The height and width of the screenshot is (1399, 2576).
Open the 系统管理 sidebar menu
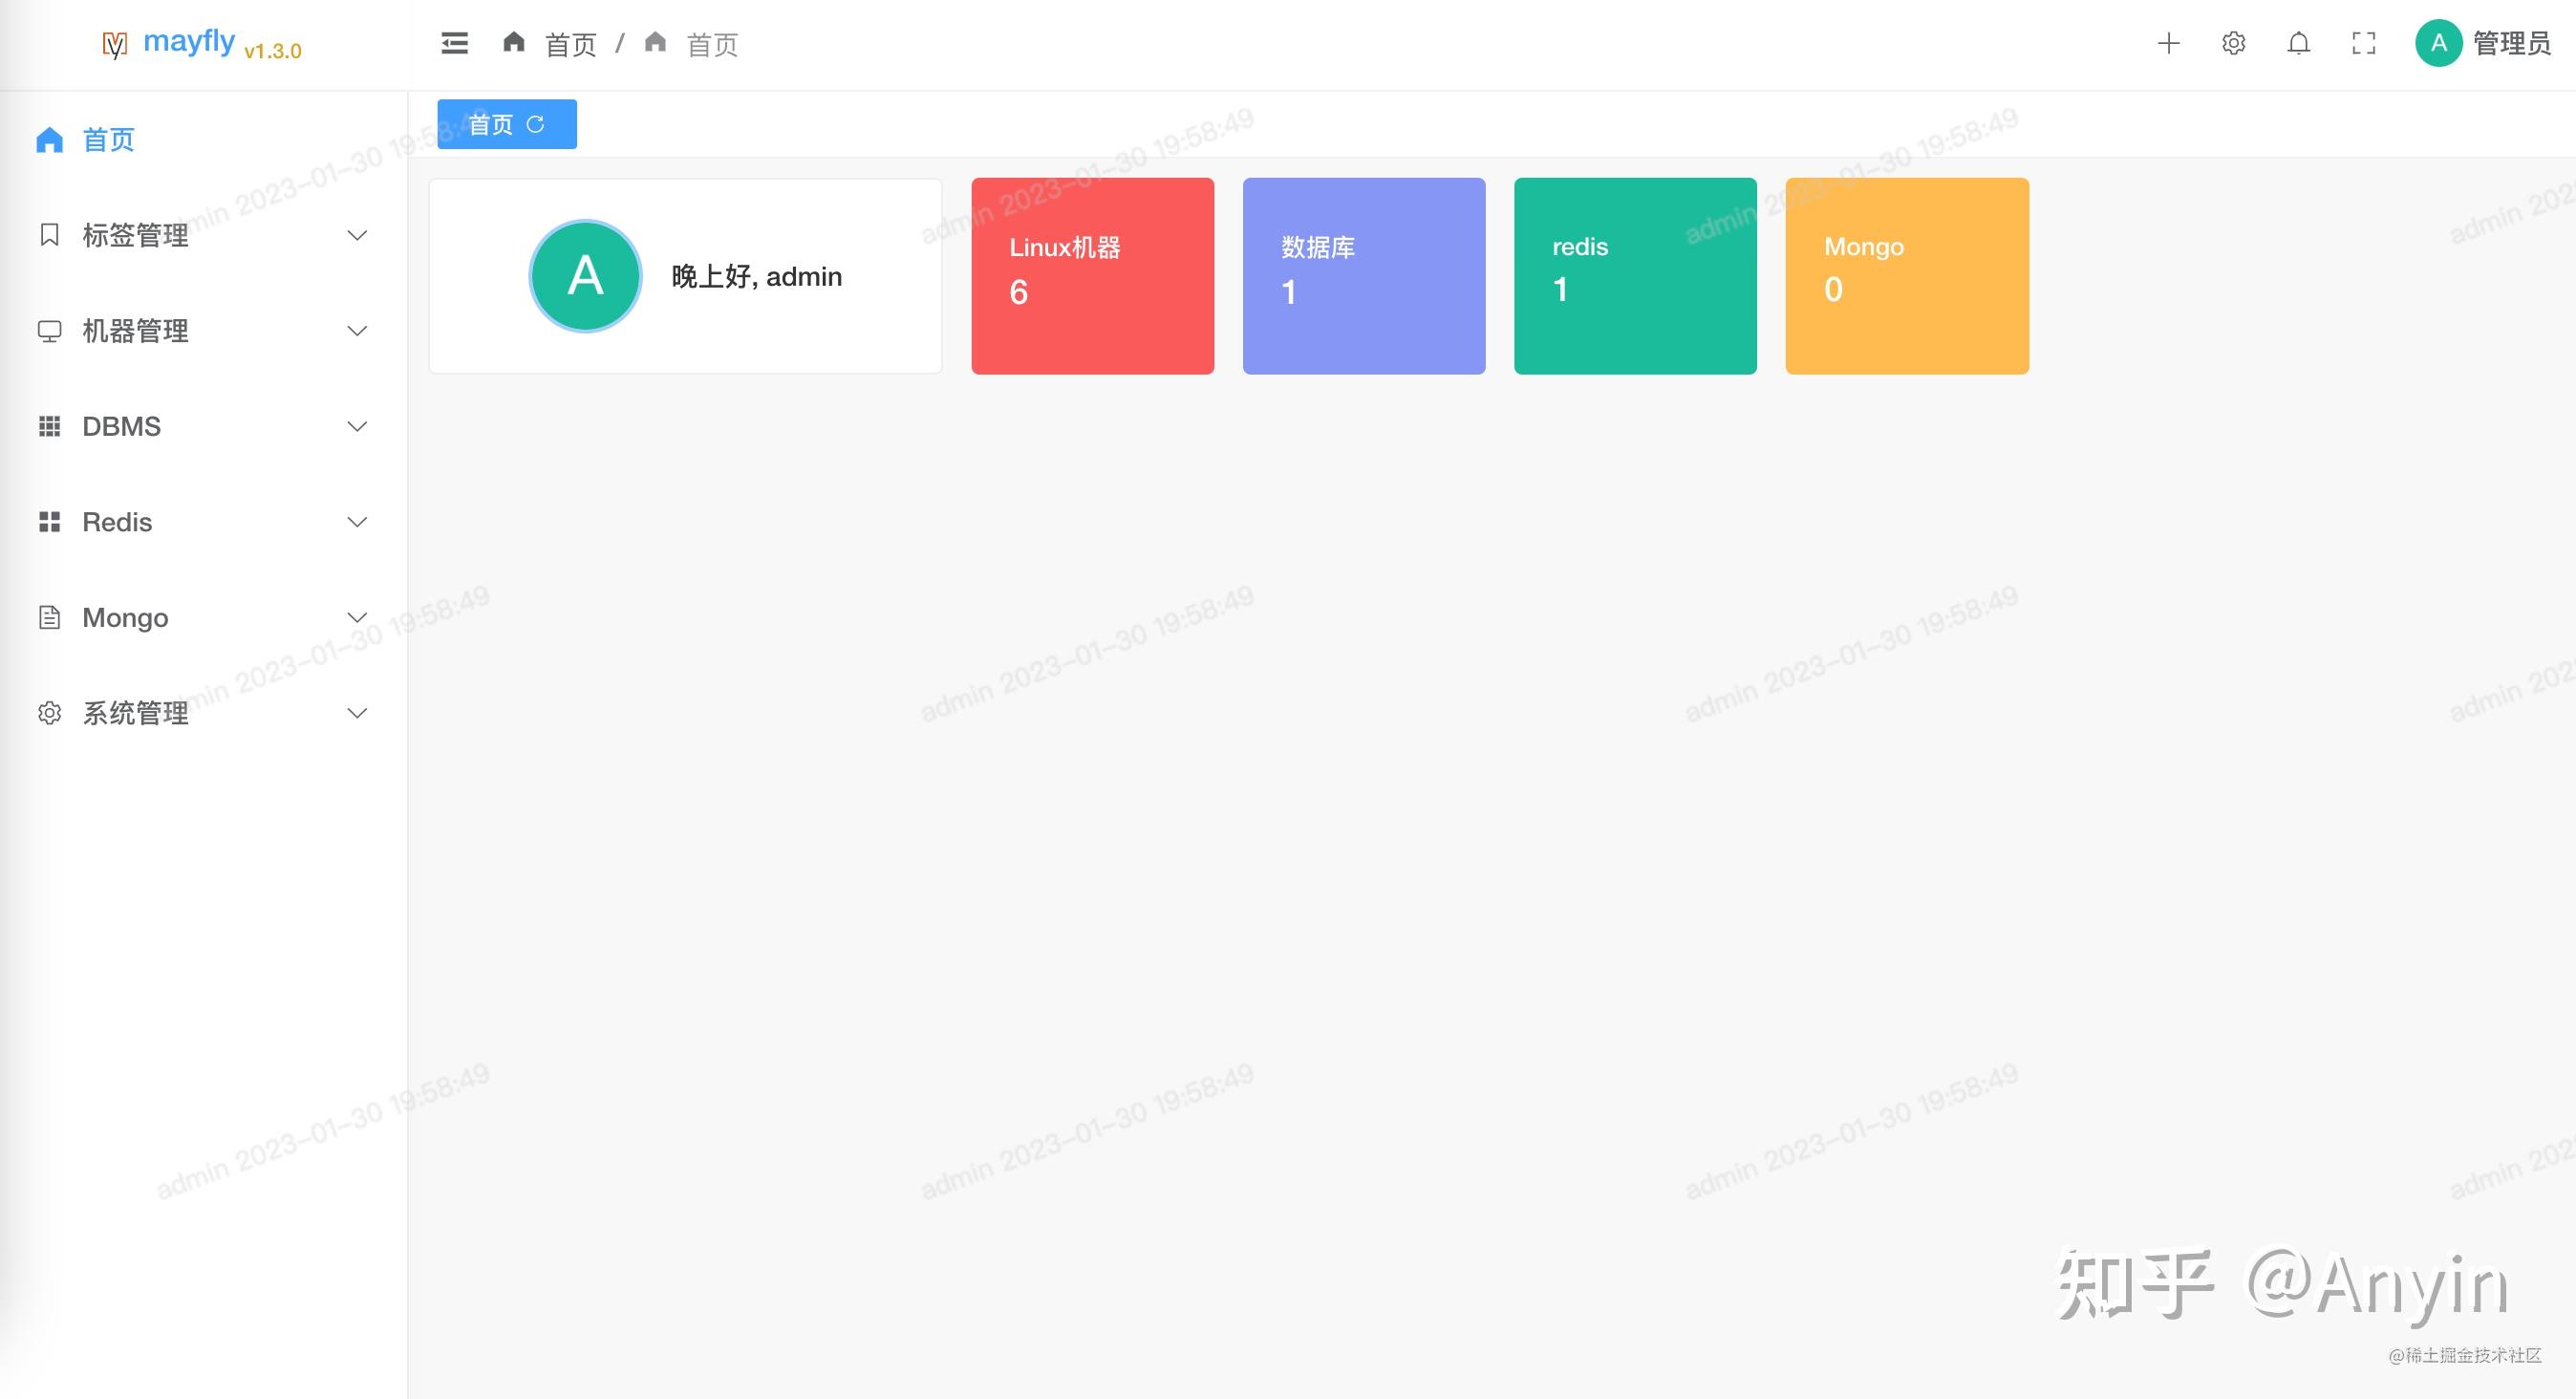(204, 713)
